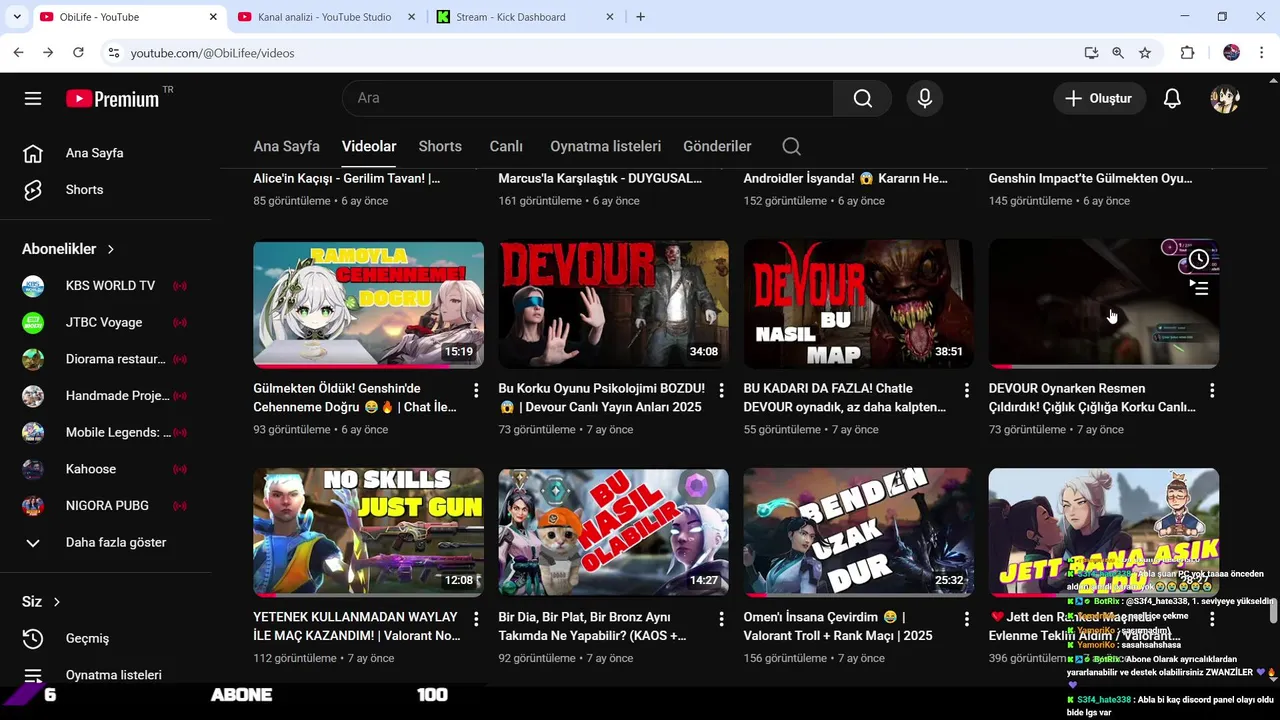Reload the page

click(x=78, y=53)
